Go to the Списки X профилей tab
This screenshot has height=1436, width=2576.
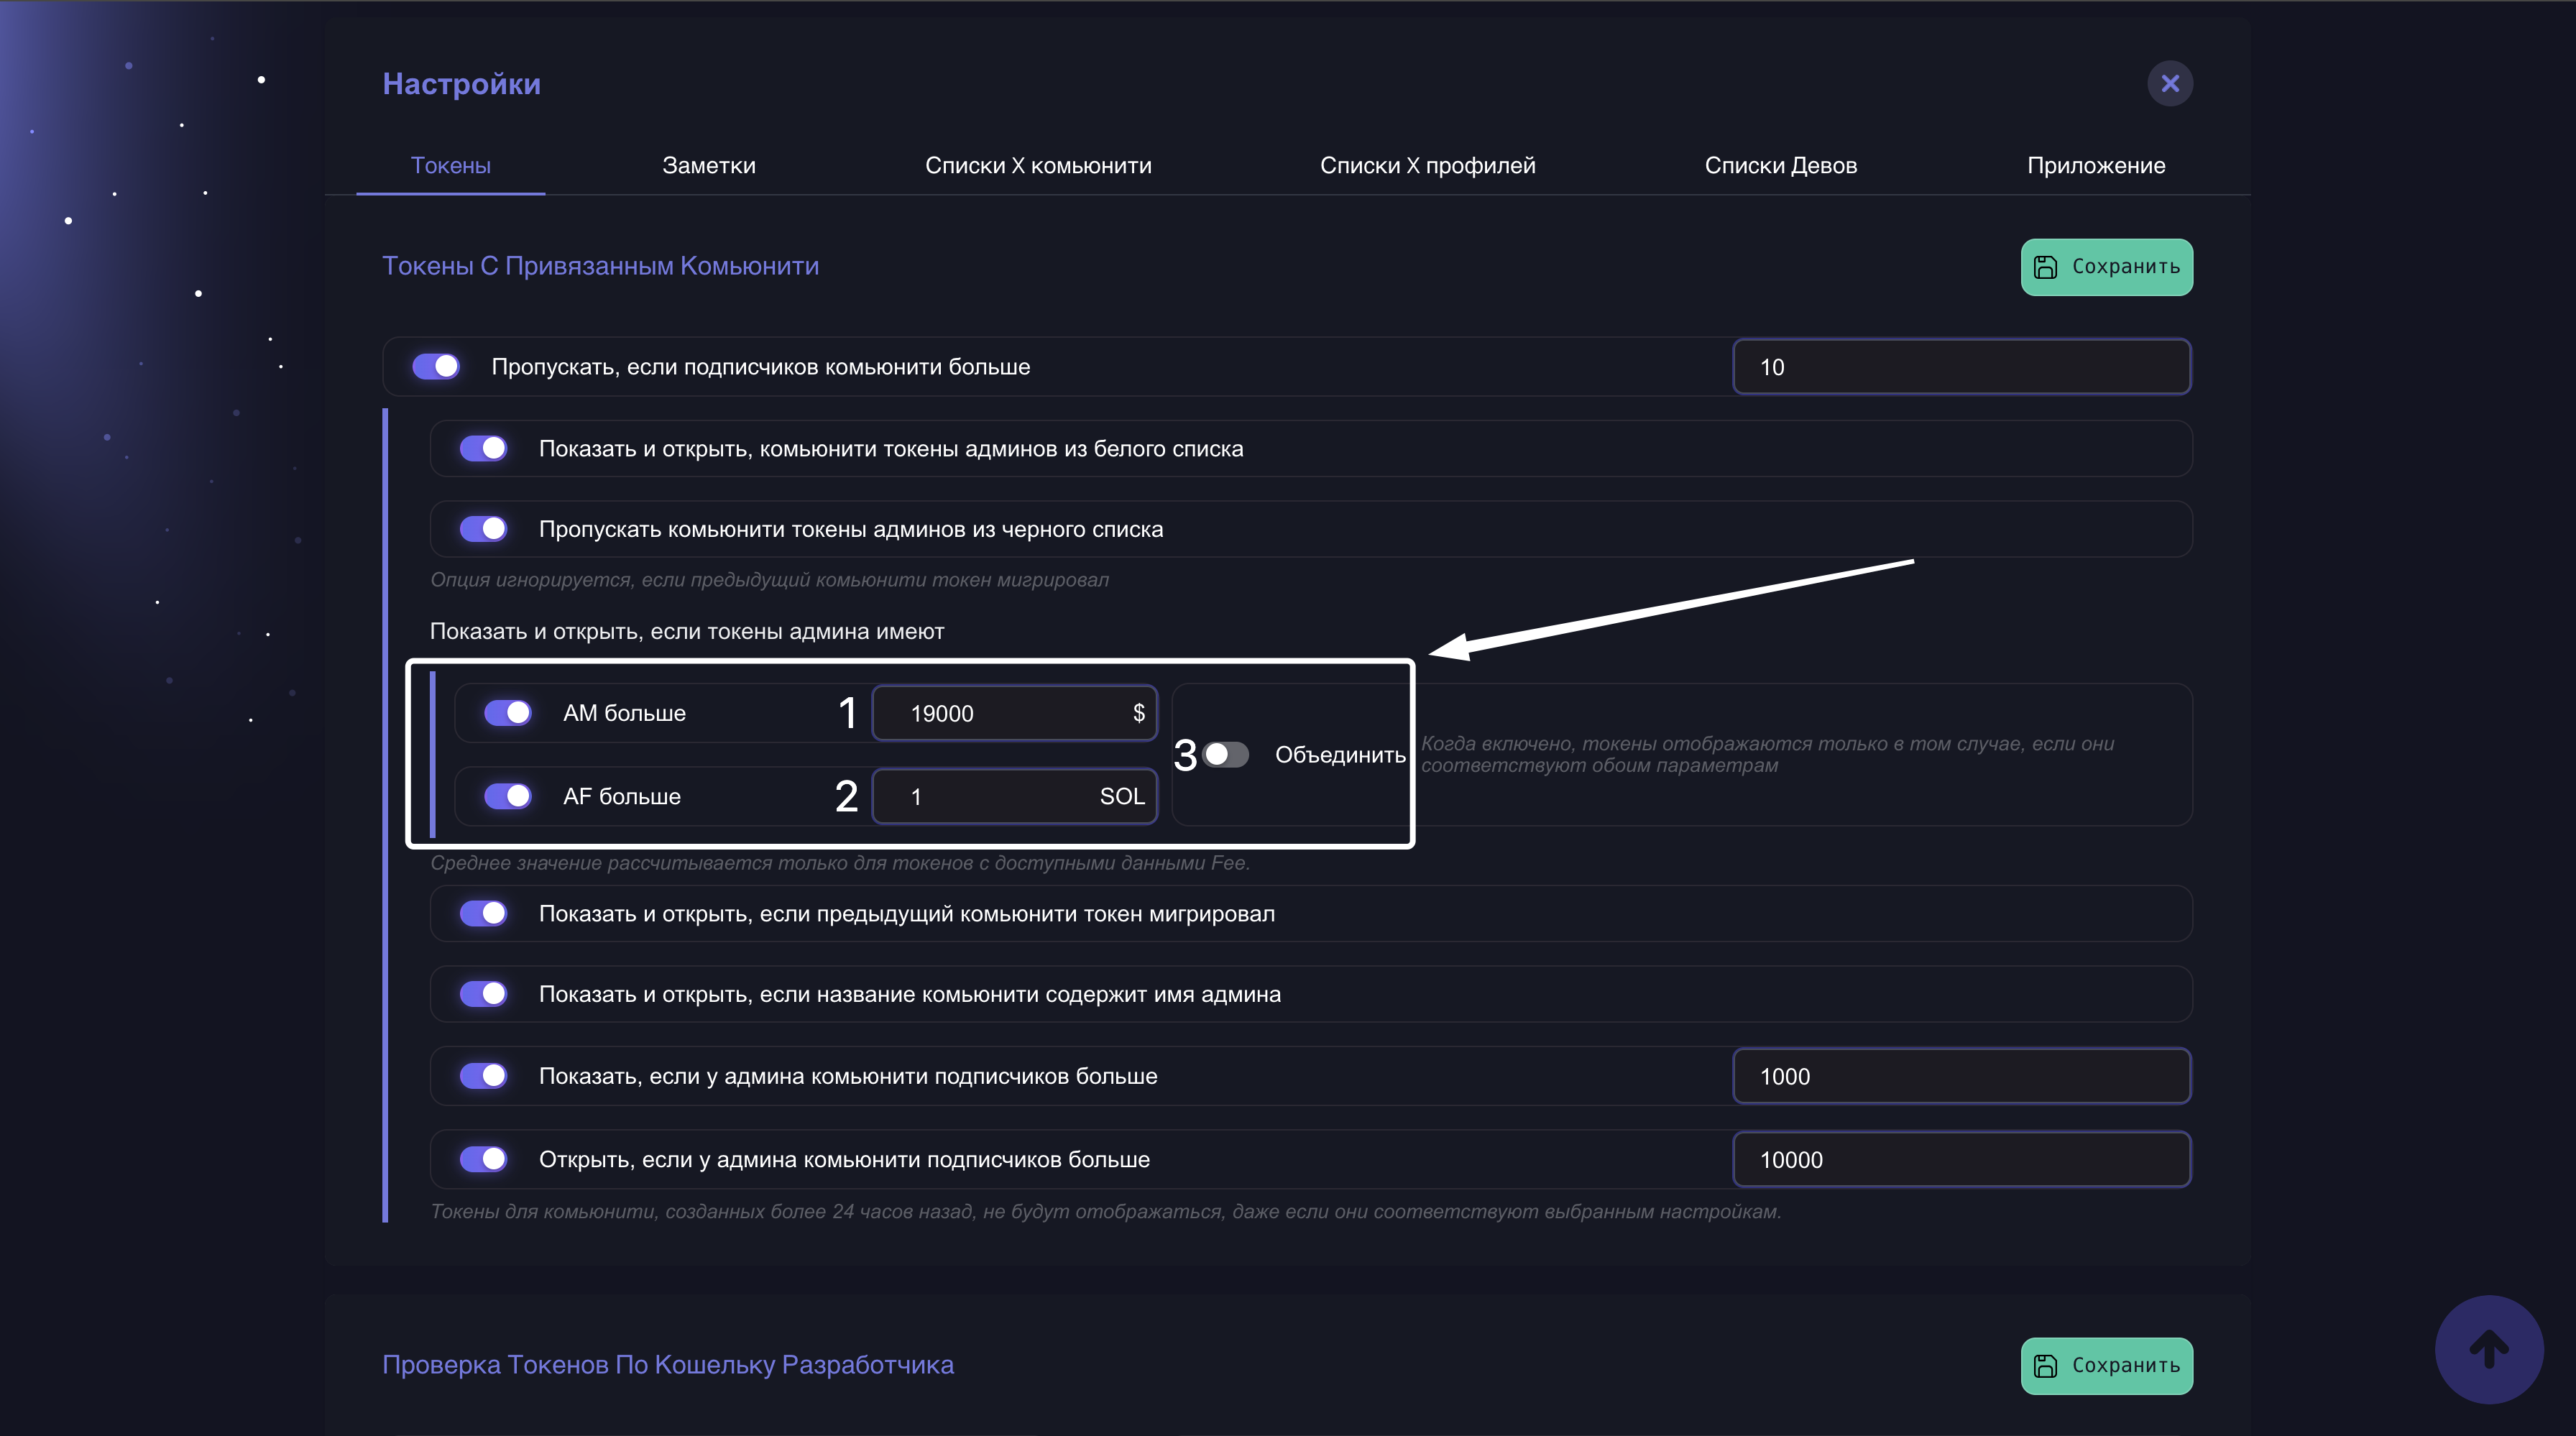pyautogui.click(x=1427, y=165)
